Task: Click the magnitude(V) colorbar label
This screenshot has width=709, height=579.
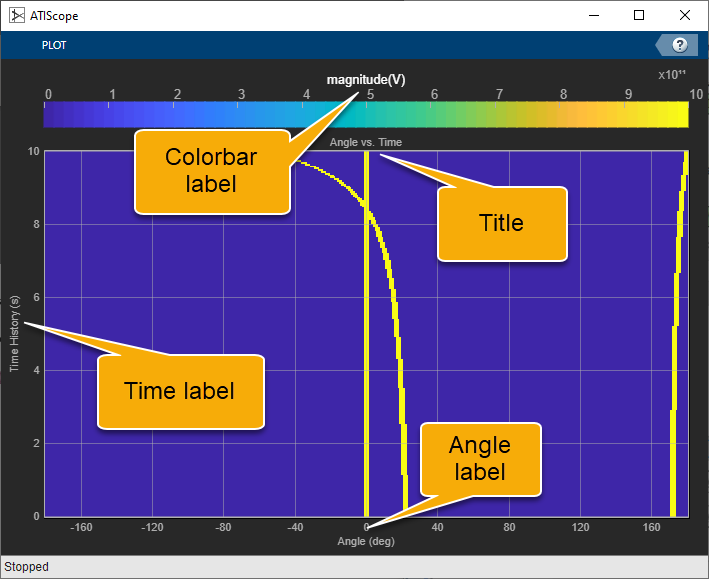Action: click(x=366, y=80)
